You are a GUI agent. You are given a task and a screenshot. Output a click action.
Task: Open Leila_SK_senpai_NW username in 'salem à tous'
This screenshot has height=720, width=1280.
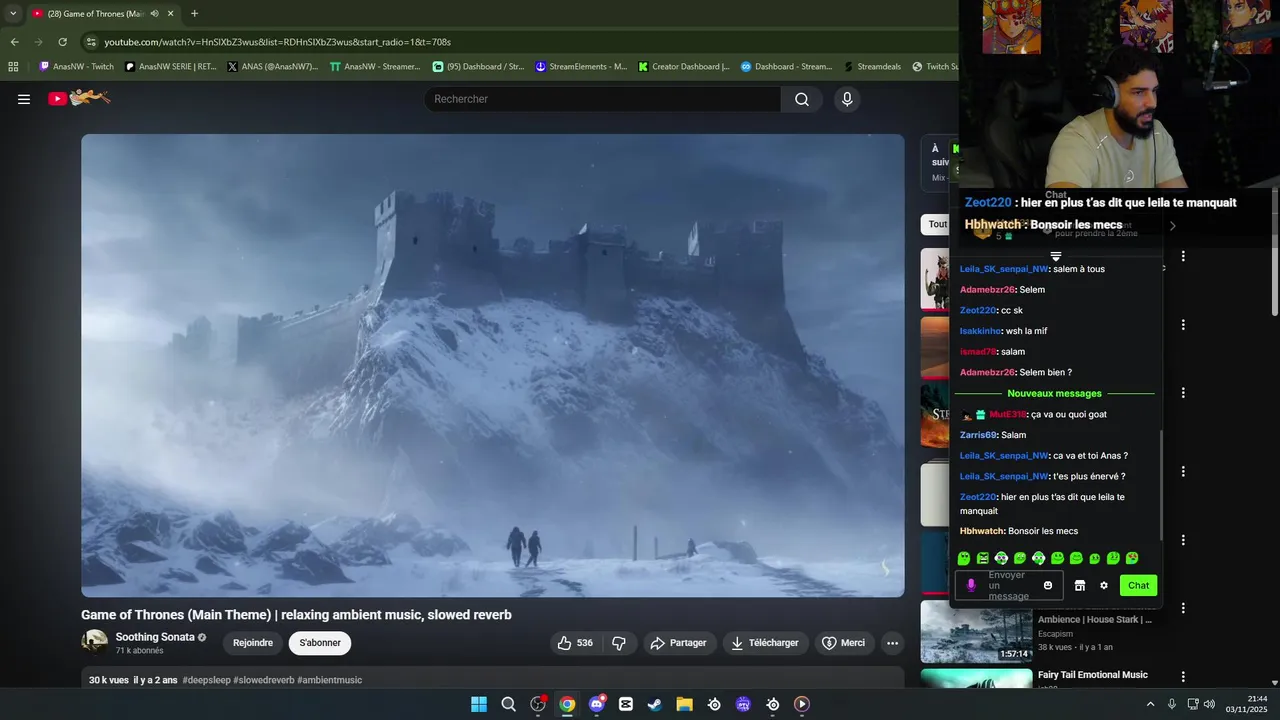pyautogui.click(x=1004, y=269)
